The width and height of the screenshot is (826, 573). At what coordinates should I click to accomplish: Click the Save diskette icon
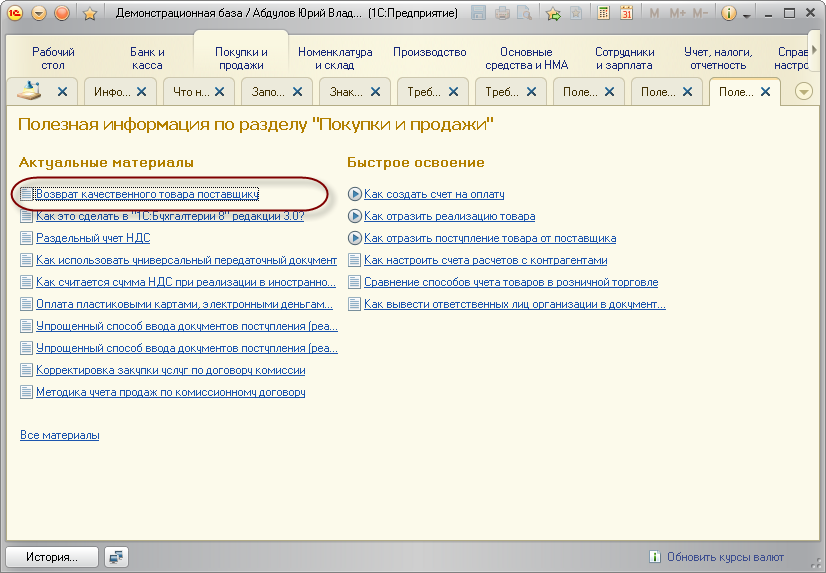pyautogui.click(x=478, y=13)
